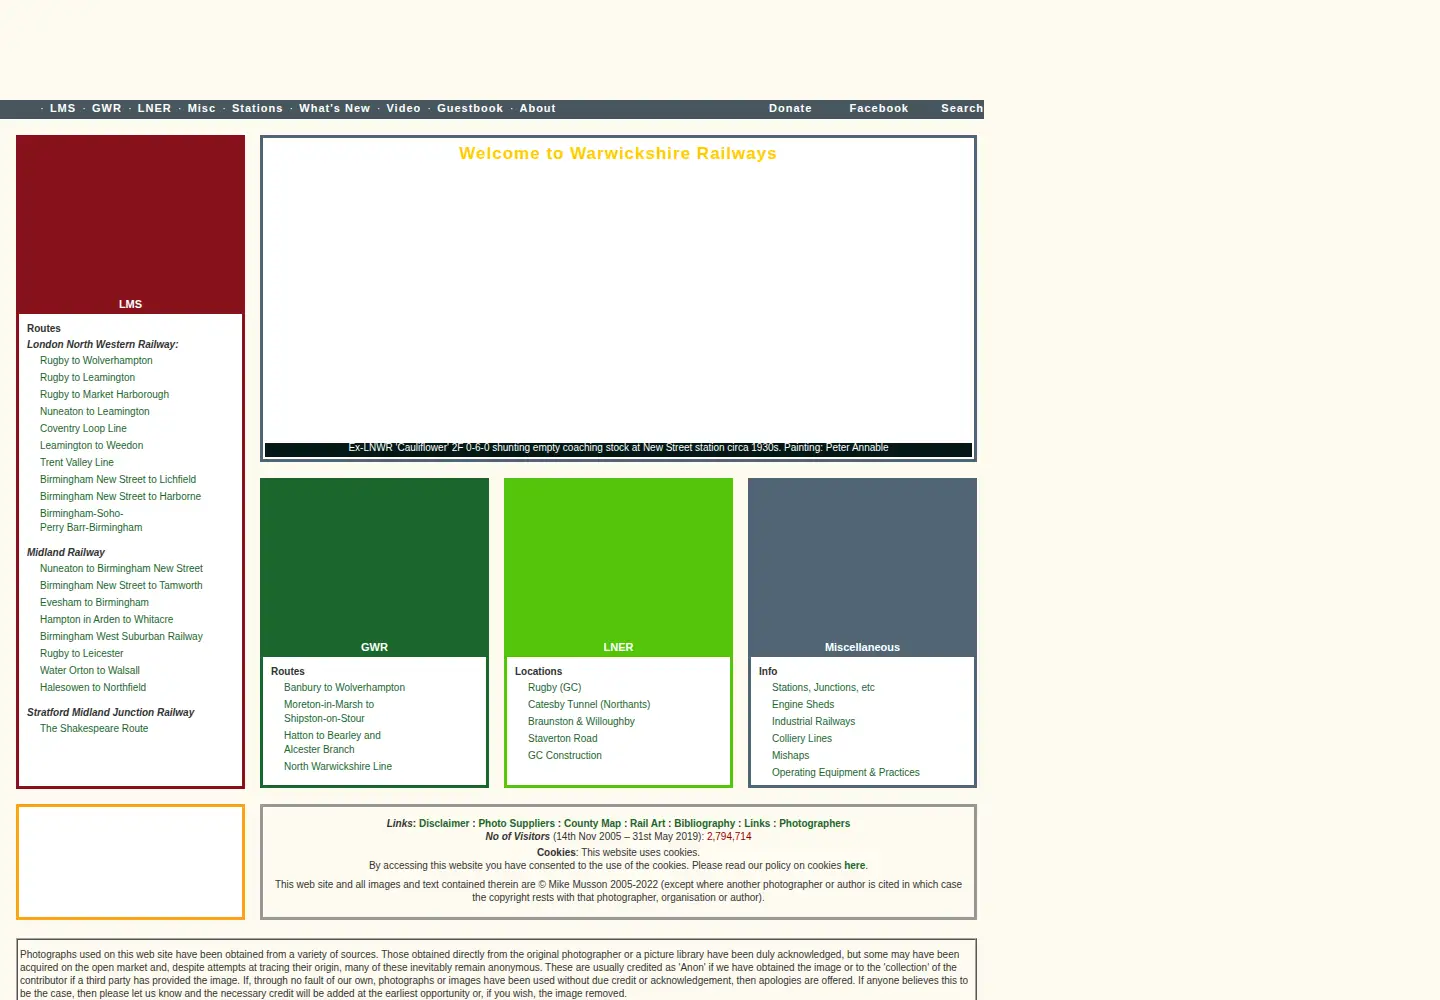The image size is (1440, 1000).
Task: Open The Shakespeare Route link
Action: (94, 729)
